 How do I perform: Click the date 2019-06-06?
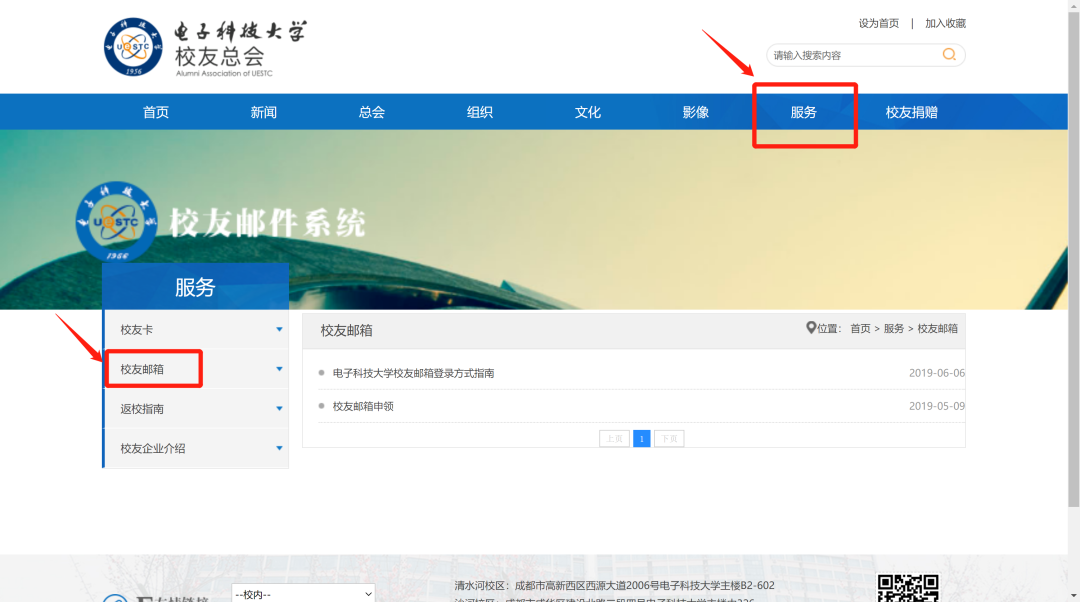click(x=937, y=373)
